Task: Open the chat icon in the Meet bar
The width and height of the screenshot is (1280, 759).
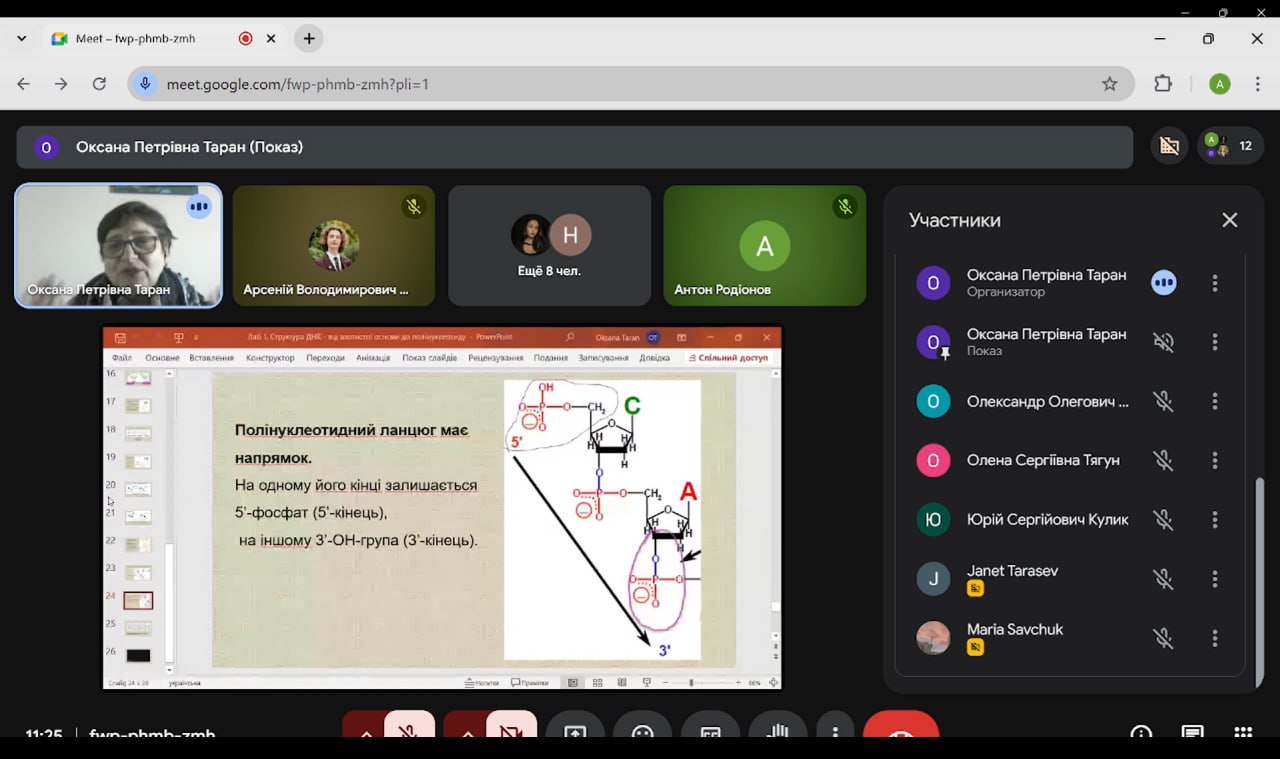Action: click(1192, 734)
